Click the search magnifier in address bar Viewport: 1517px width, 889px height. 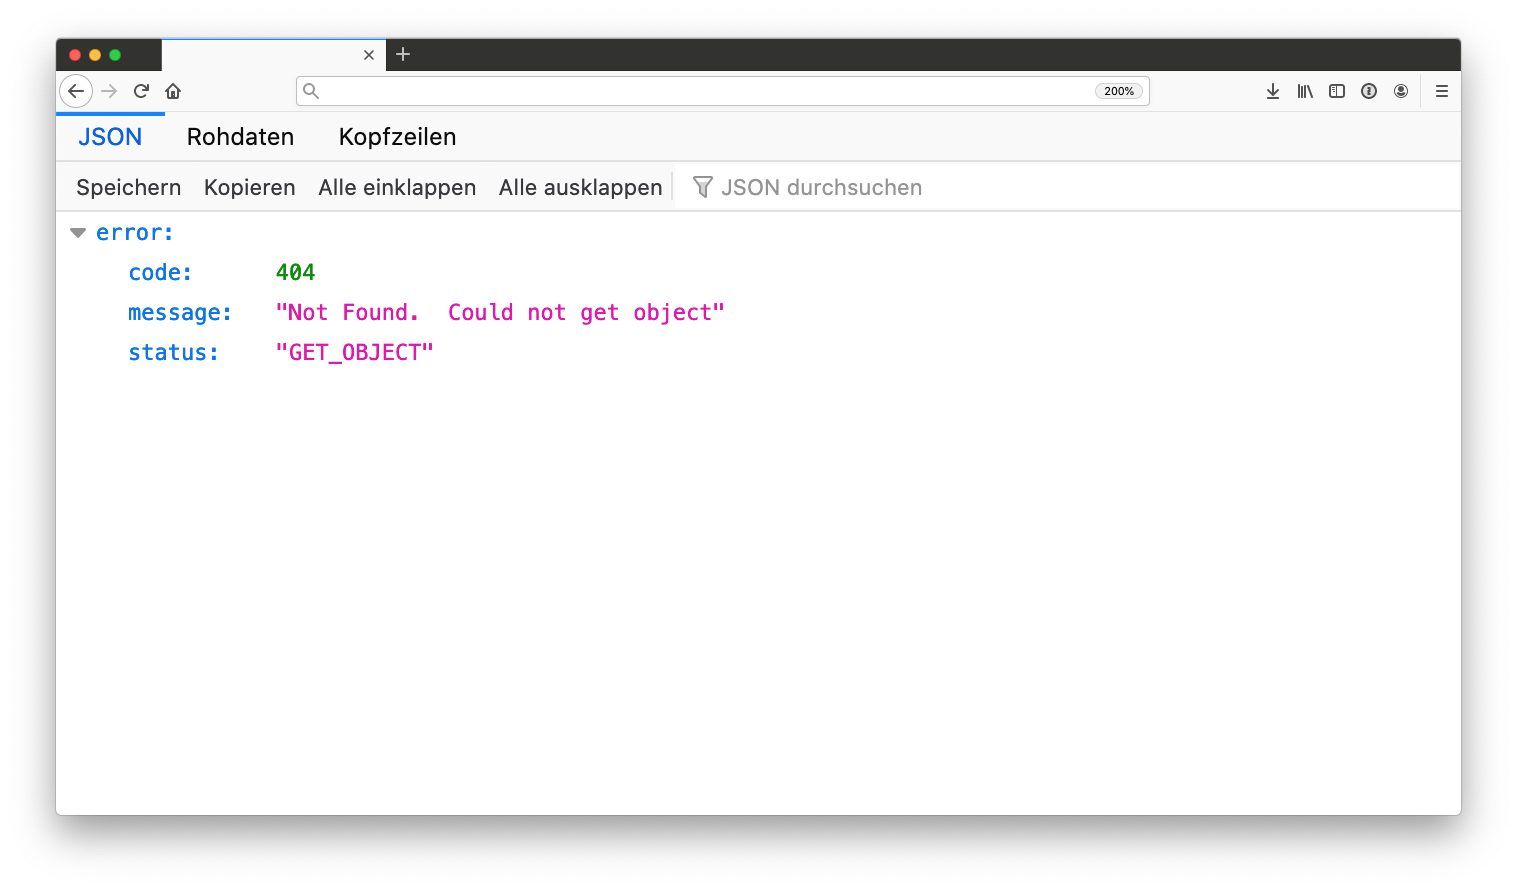pyautogui.click(x=311, y=91)
